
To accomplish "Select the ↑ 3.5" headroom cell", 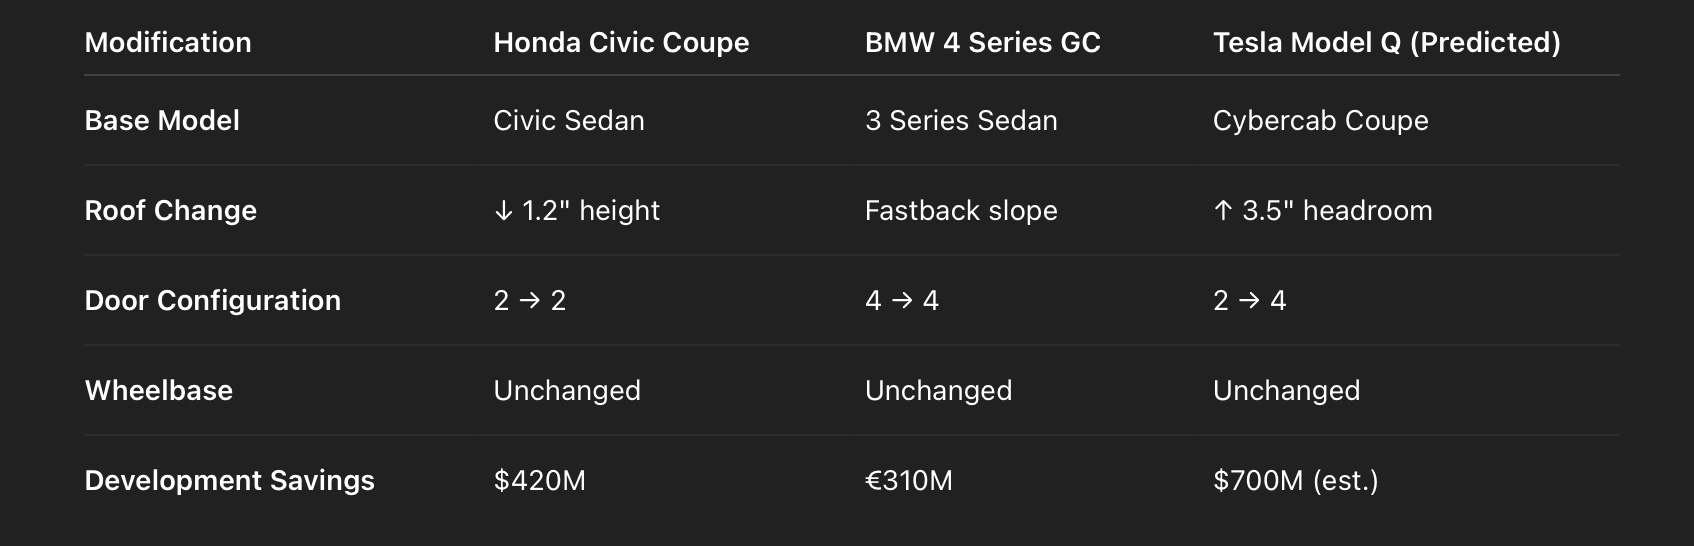I will [1322, 210].
